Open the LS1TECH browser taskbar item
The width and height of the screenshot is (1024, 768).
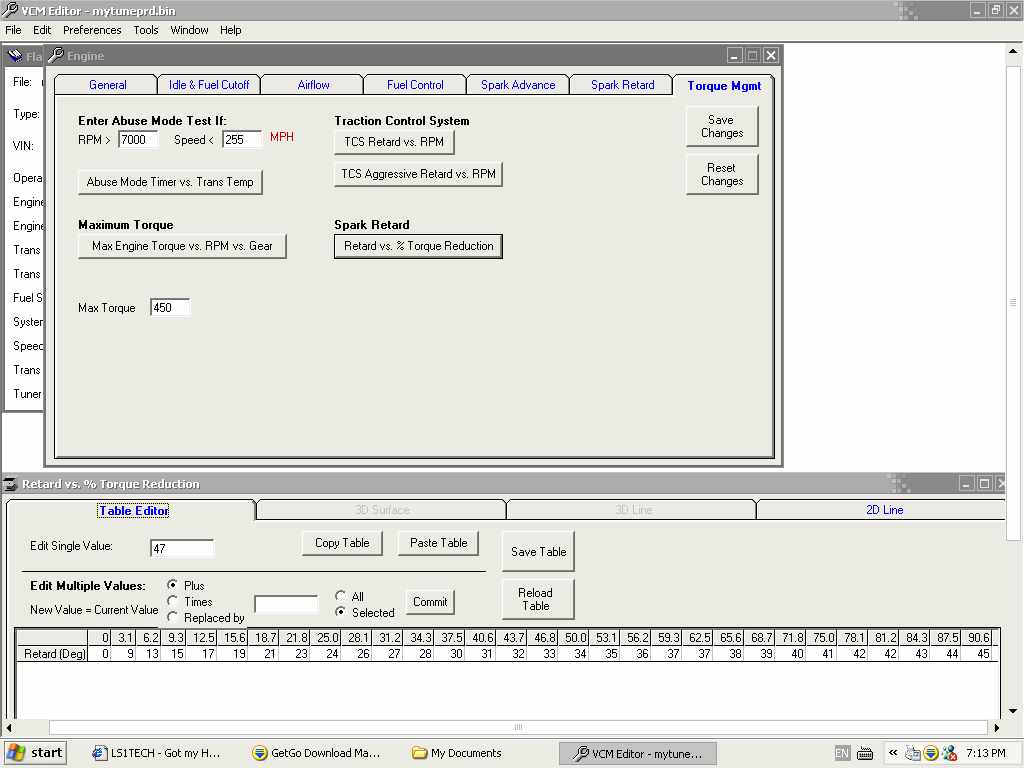(x=156, y=753)
